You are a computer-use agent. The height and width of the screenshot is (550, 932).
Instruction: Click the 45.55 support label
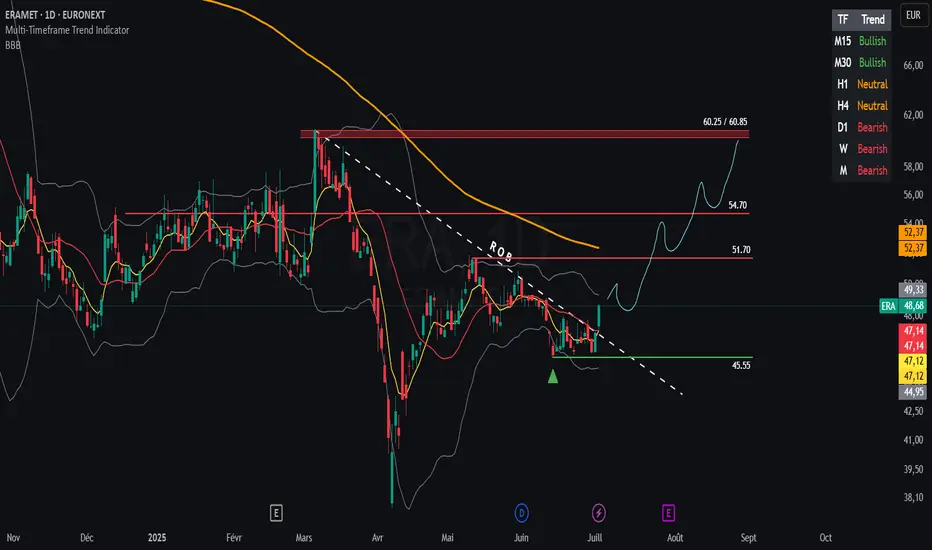point(741,366)
